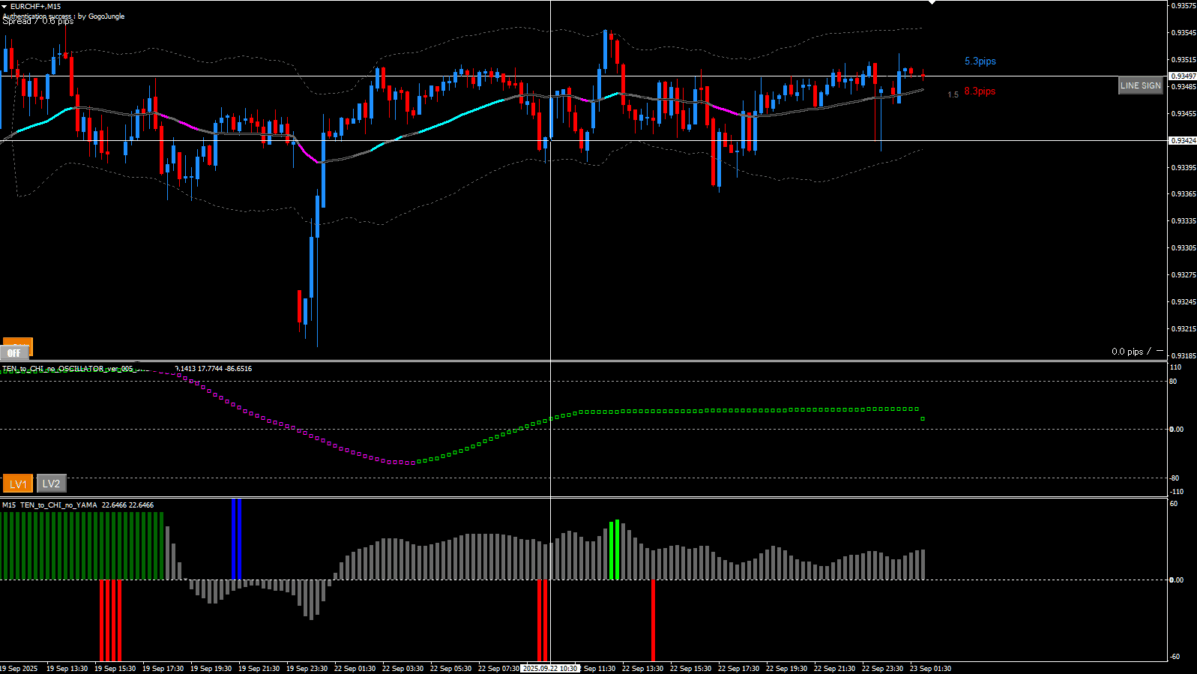Toggle the gray OFF button

(15, 352)
